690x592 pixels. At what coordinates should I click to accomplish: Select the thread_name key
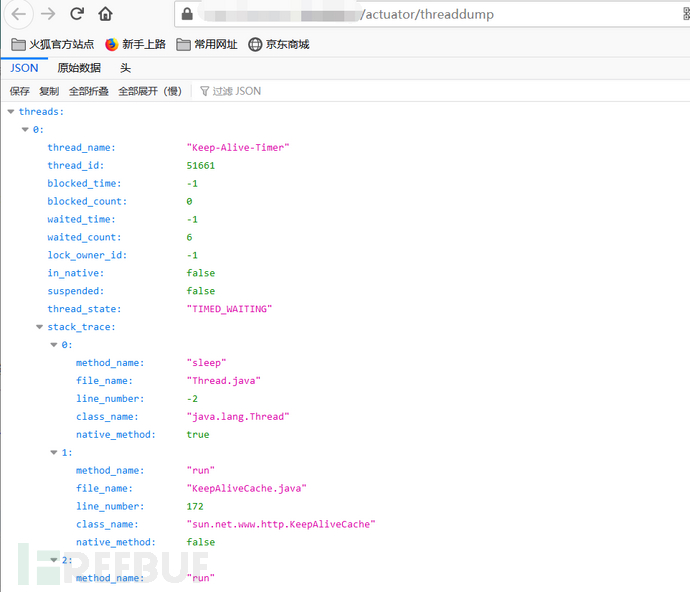click(x=81, y=148)
